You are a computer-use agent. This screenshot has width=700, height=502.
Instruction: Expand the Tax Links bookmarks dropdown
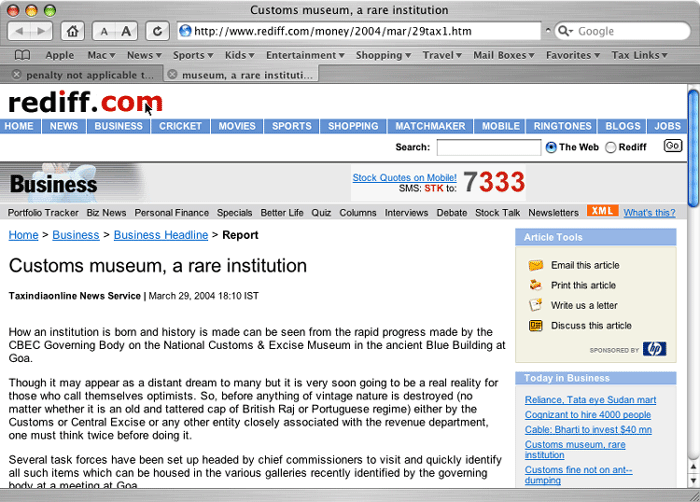[x=640, y=55]
